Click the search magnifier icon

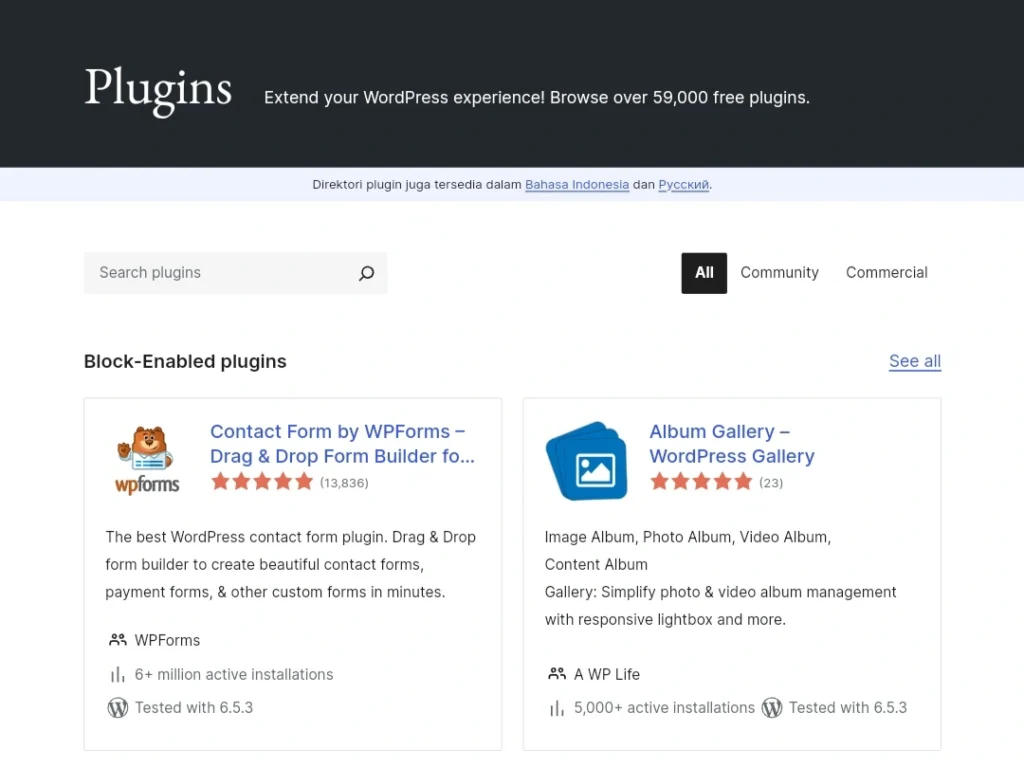(x=366, y=273)
